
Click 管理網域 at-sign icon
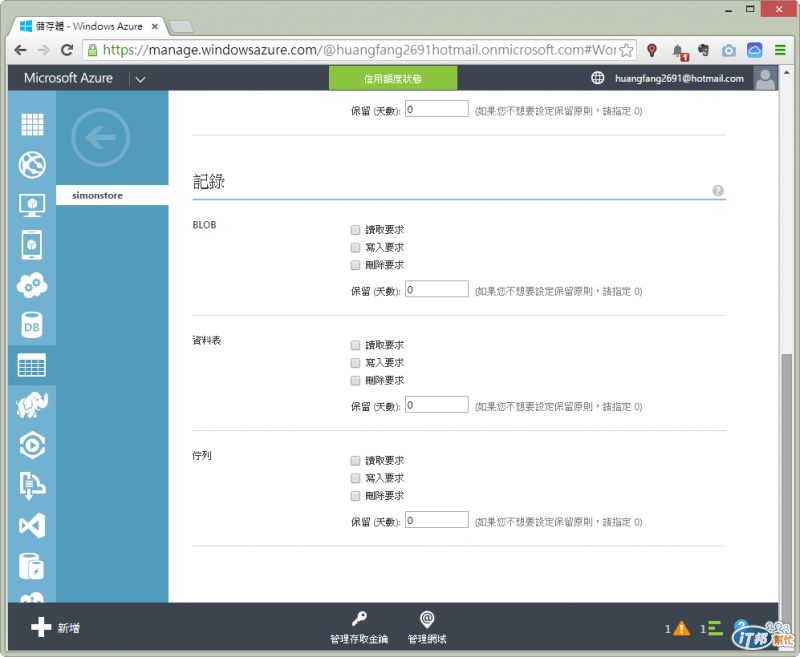click(x=427, y=619)
